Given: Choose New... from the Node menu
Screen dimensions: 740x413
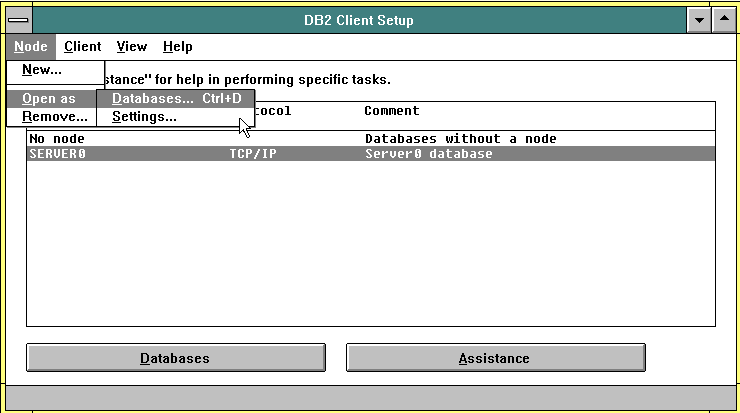Looking at the screenshot, I should pyautogui.click(x=55, y=70).
